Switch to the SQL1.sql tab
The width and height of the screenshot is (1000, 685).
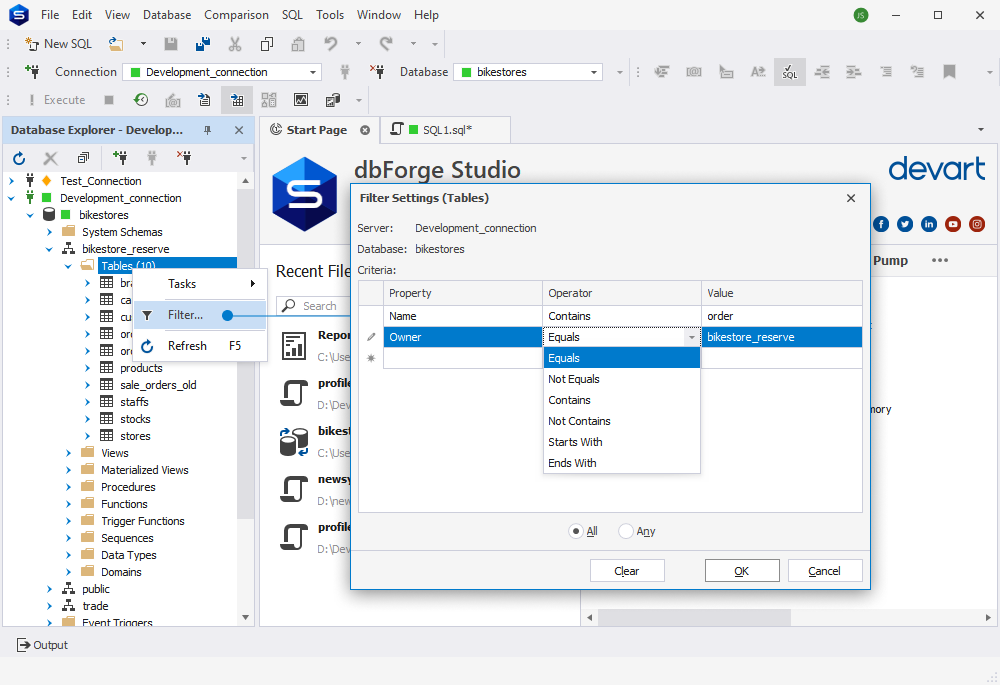pos(445,130)
